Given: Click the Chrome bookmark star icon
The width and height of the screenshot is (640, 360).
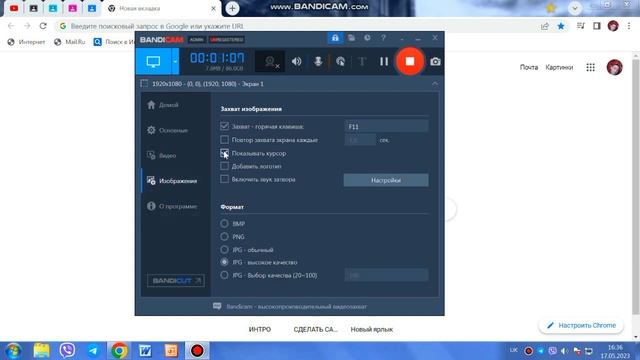Looking at the screenshot, I should tap(561, 26).
